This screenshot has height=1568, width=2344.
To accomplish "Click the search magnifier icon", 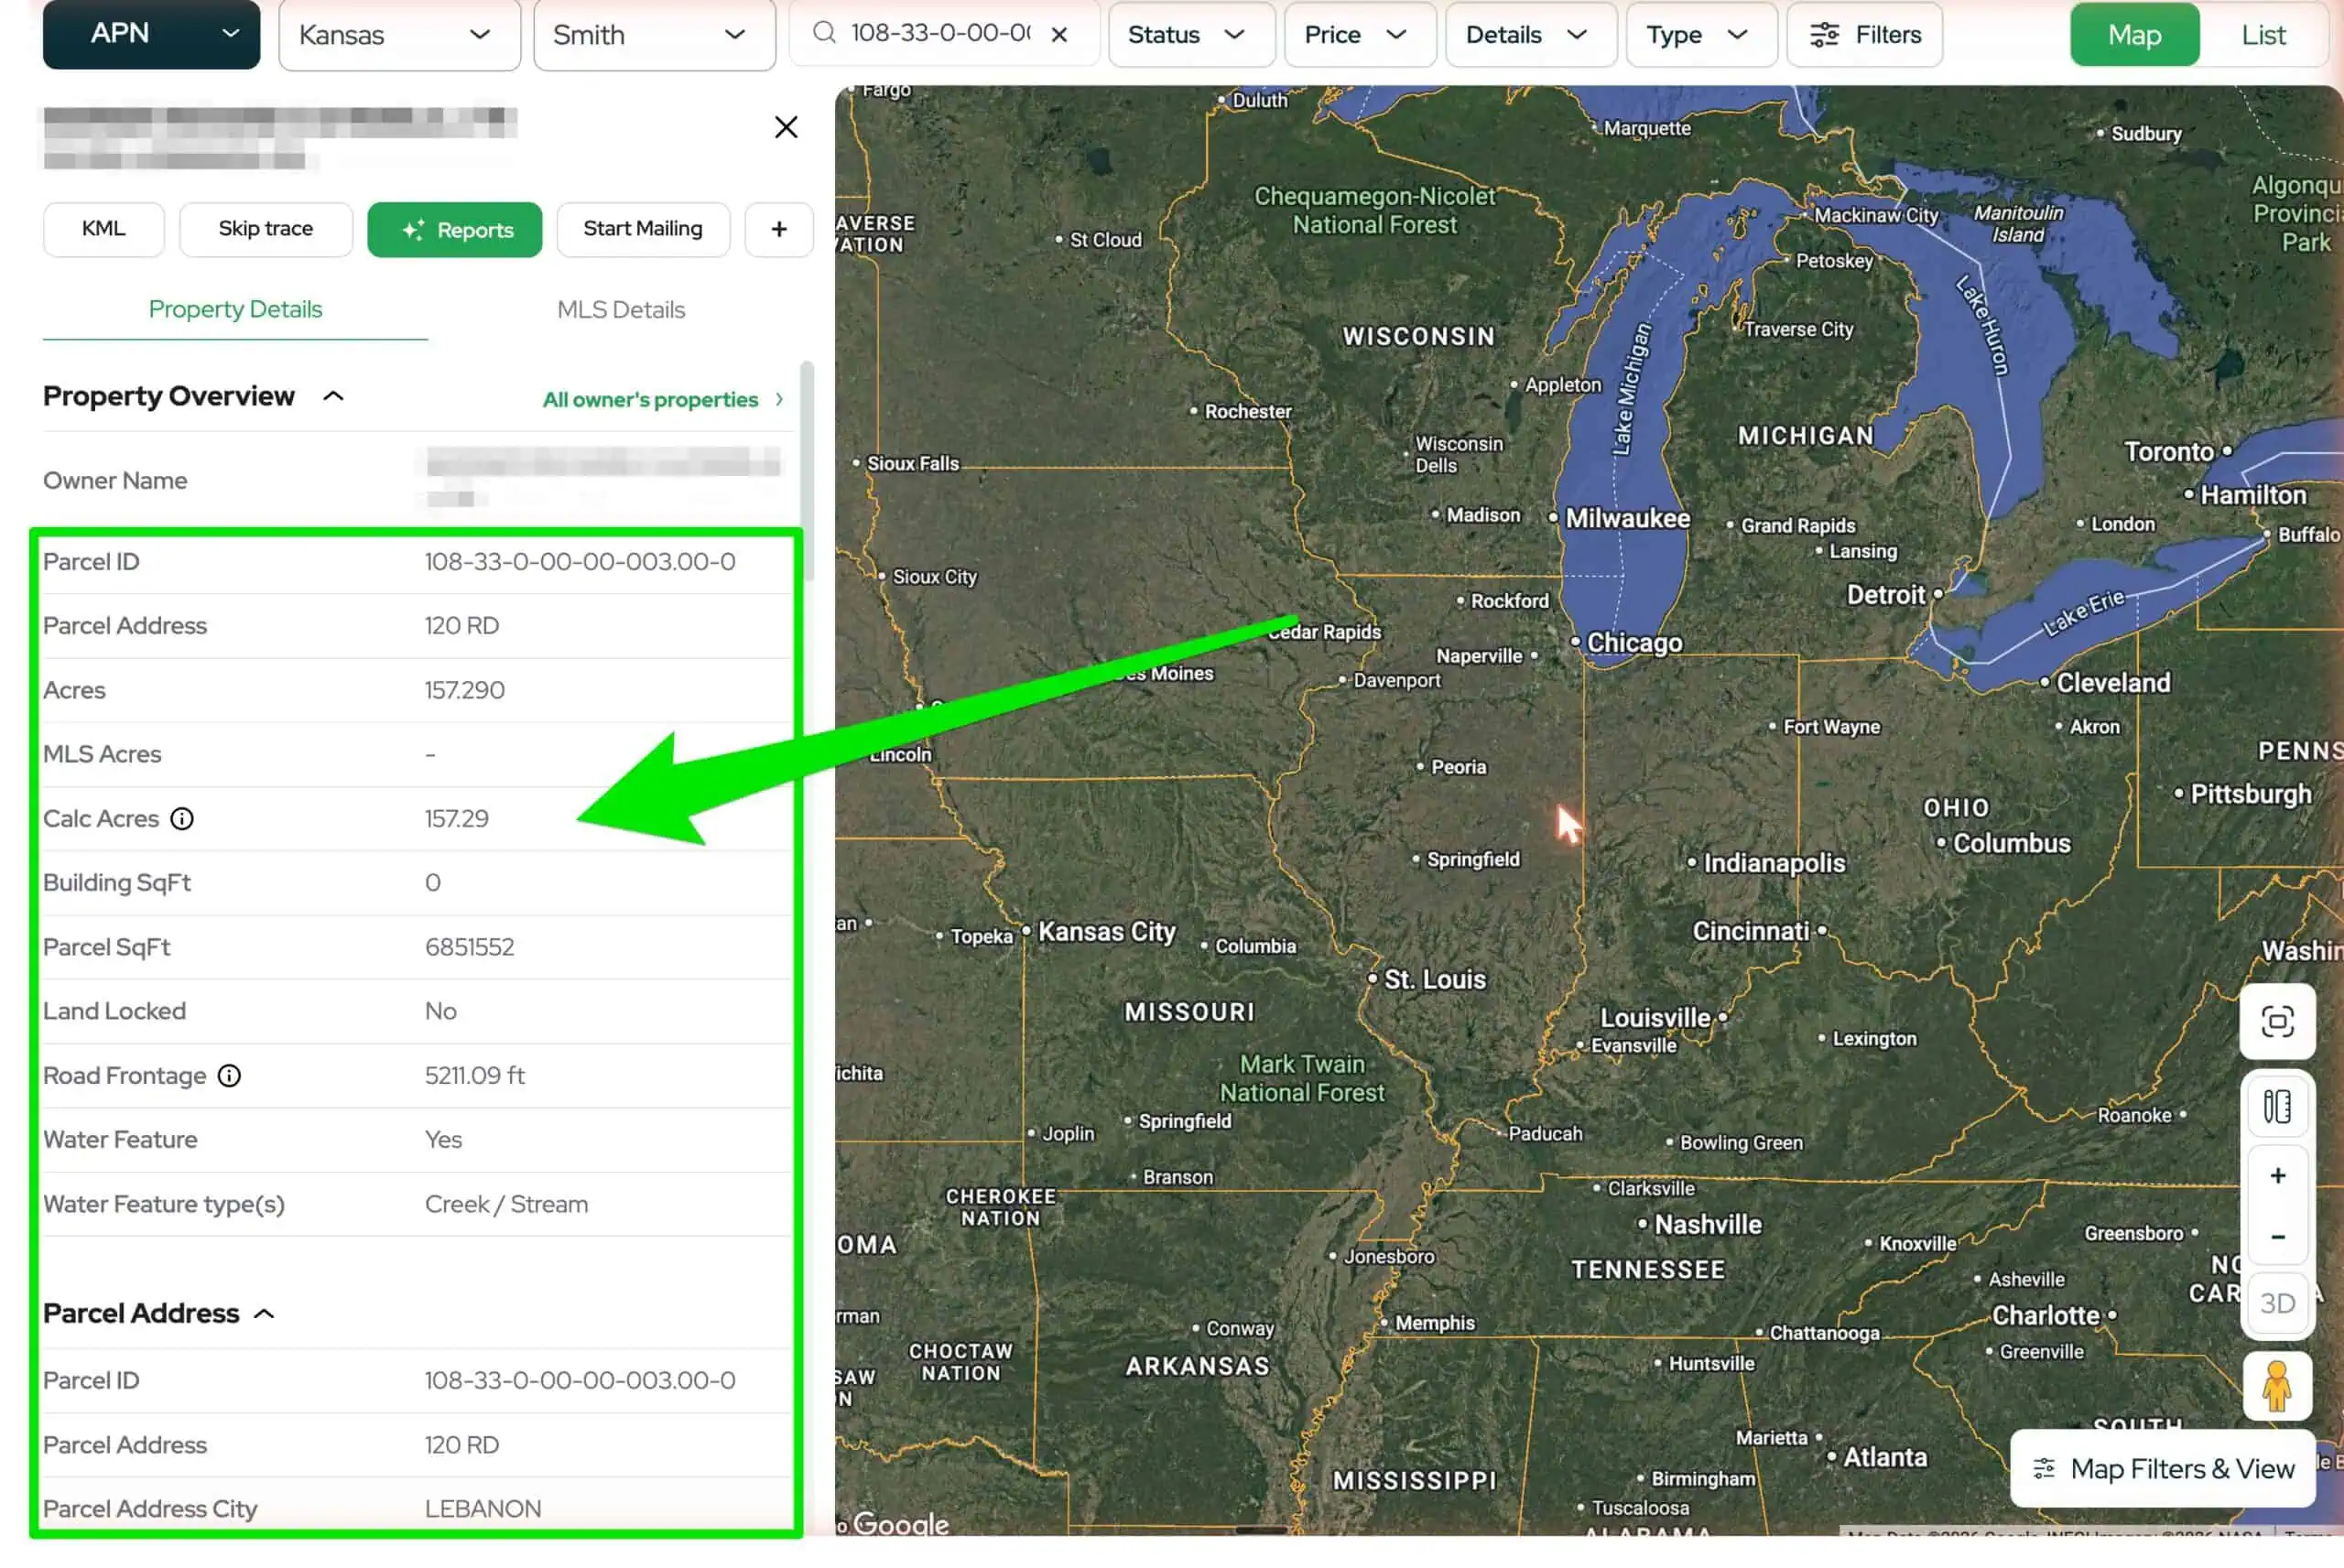I will [x=823, y=33].
